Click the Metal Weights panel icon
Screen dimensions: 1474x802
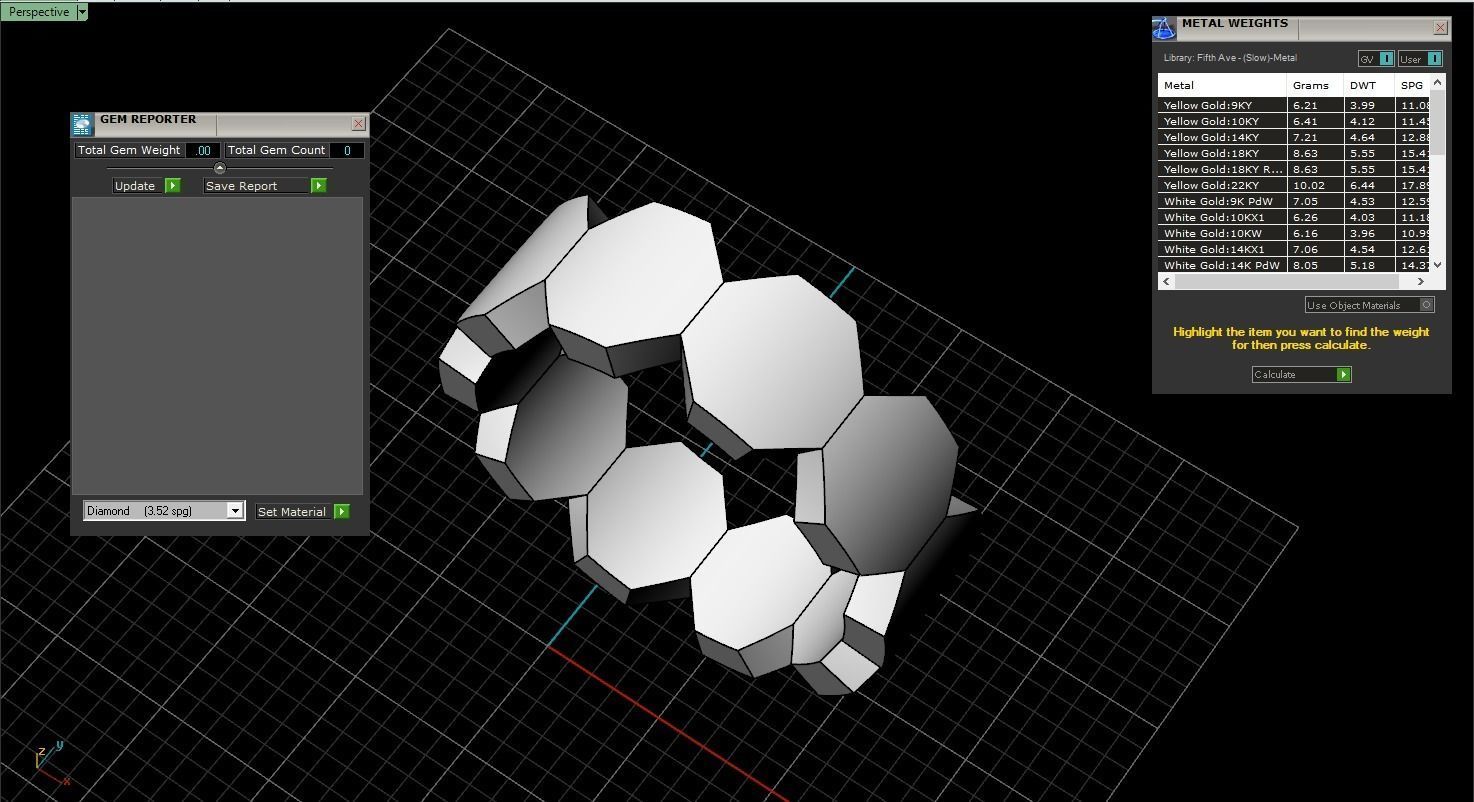pos(1164,28)
